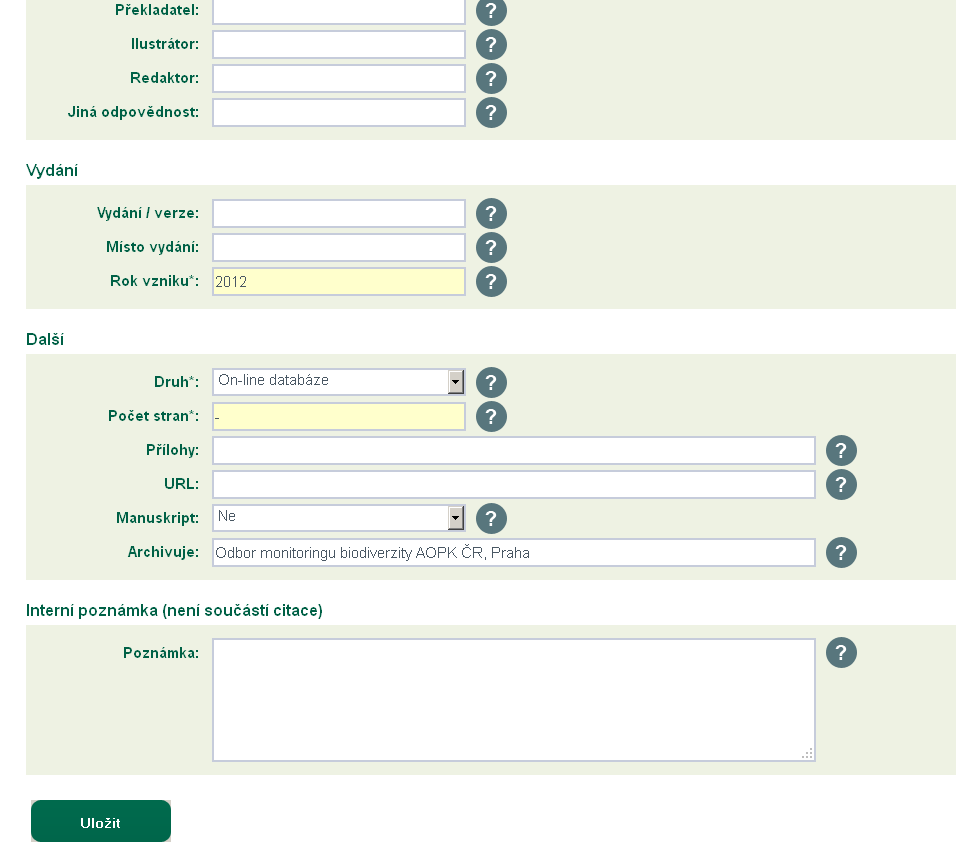Open help for Překladatel field

pos(491,11)
